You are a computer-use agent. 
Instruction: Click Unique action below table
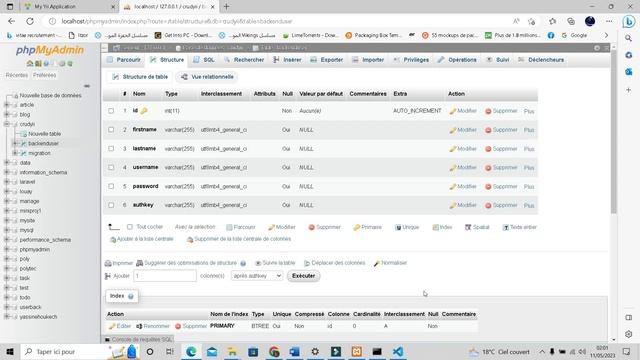coord(407,227)
